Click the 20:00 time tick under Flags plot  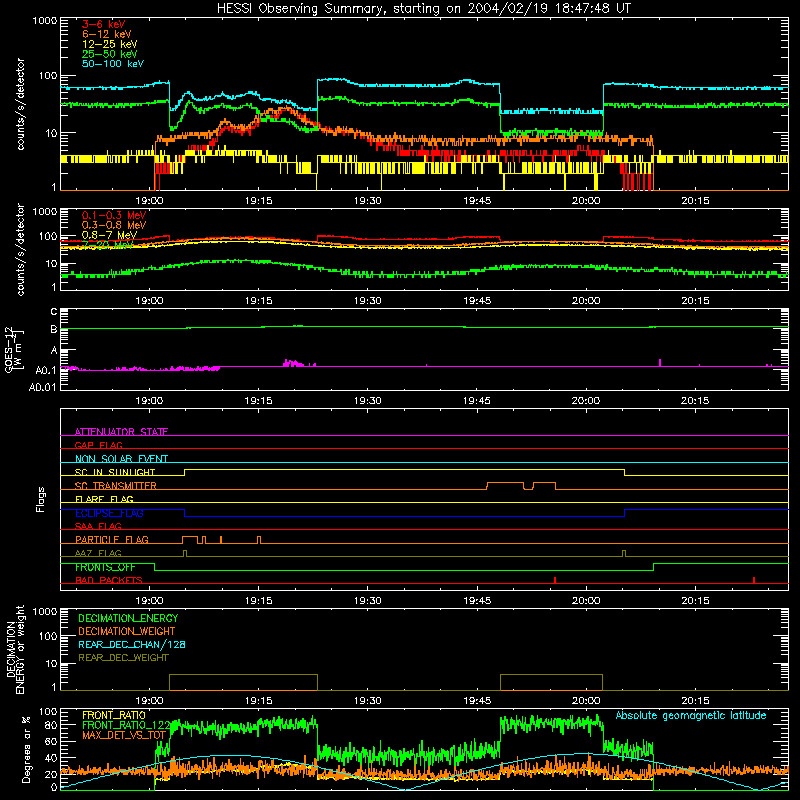pyautogui.click(x=586, y=601)
